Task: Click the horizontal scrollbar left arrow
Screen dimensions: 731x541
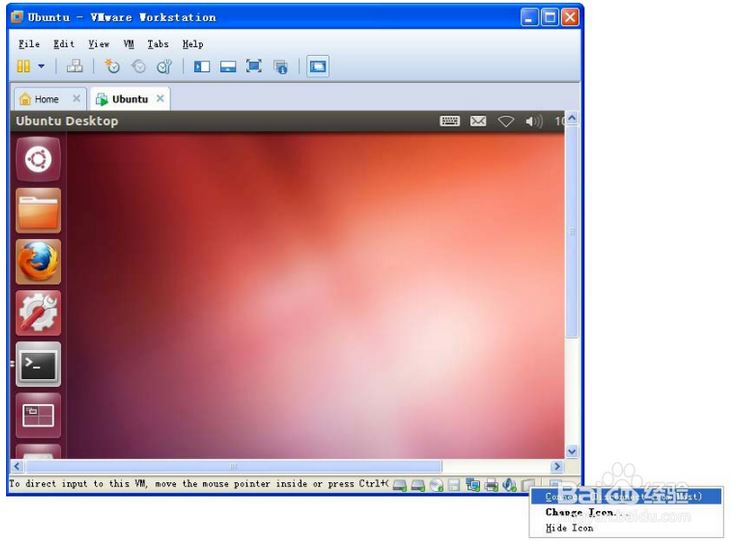Action: coord(17,466)
